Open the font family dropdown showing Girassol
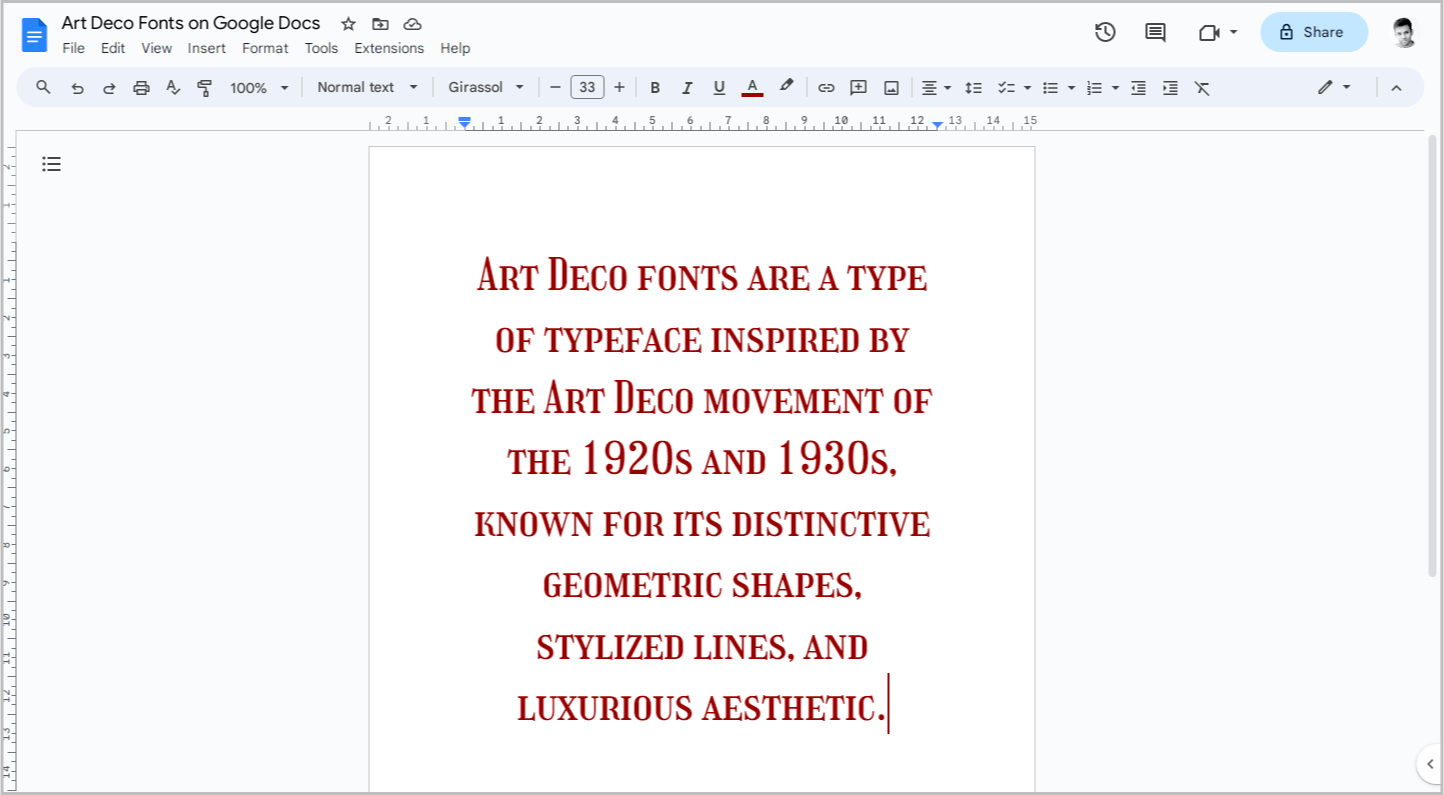This screenshot has width=1444, height=795. click(x=486, y=87)
